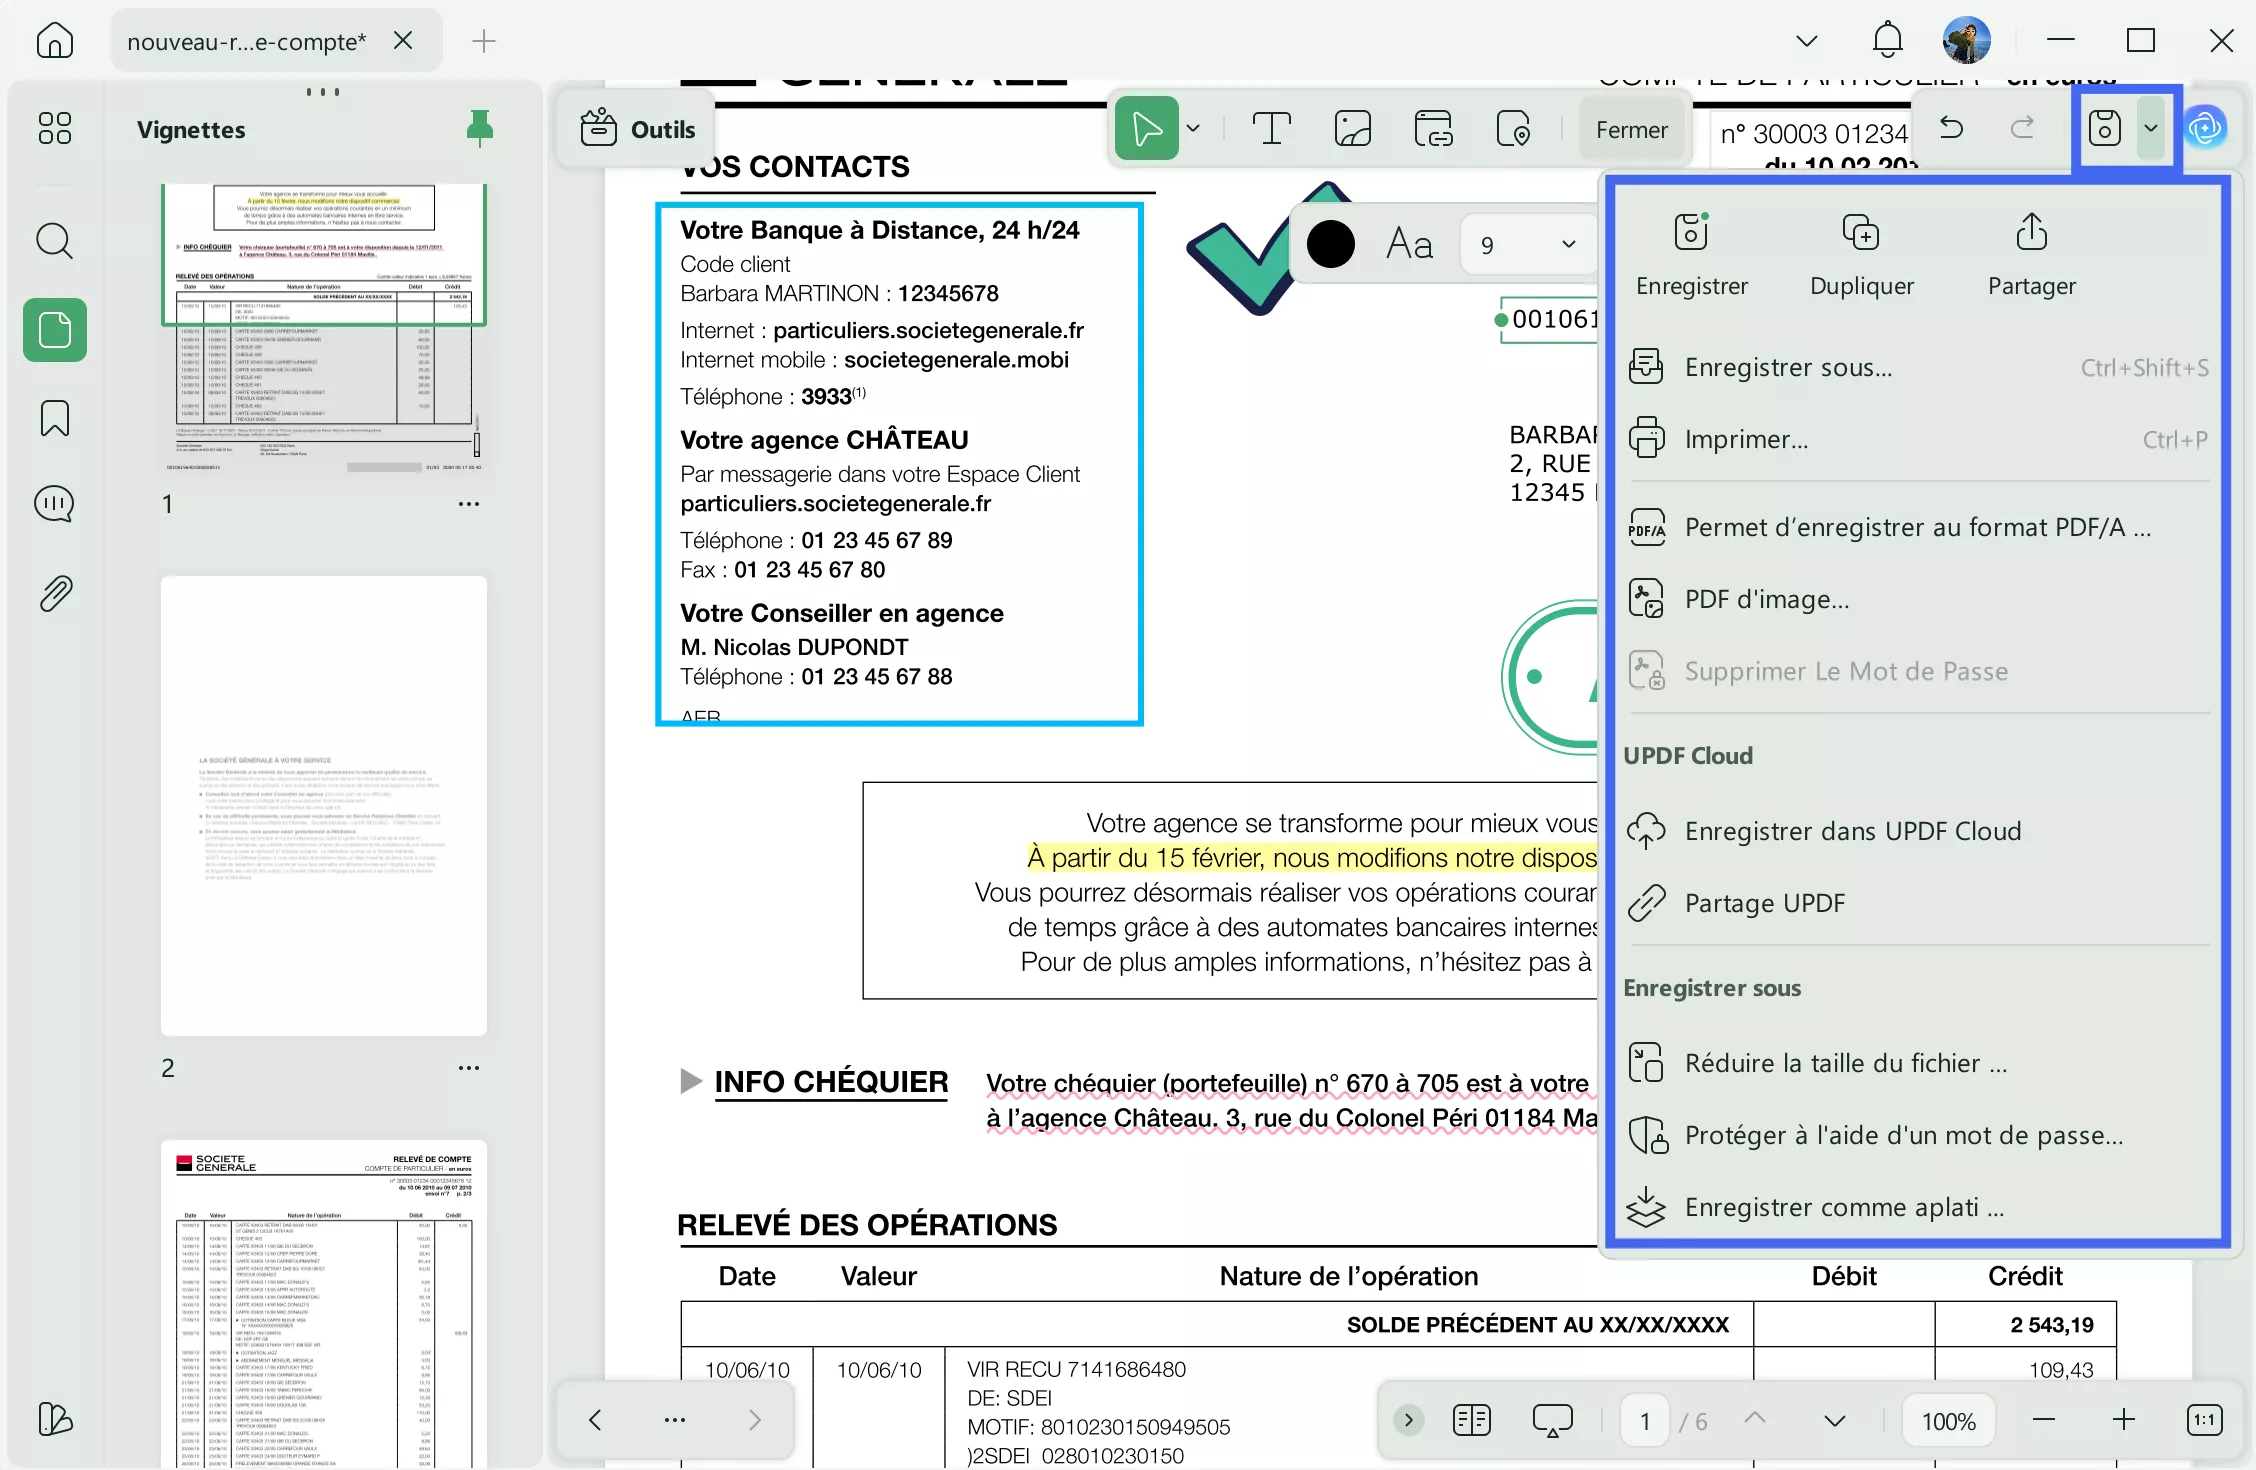Image resolution: width=2256 pixels, height=1470 pixels.
Task: Toggle pinning of the Vignettes panel
Action: click(480, 128)
